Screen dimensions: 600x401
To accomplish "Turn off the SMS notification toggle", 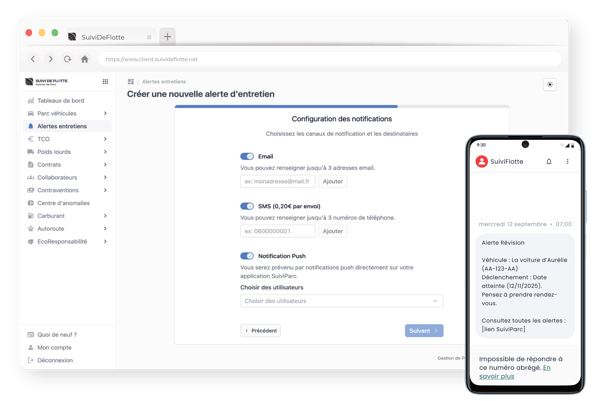I will (x=247, y=206).
